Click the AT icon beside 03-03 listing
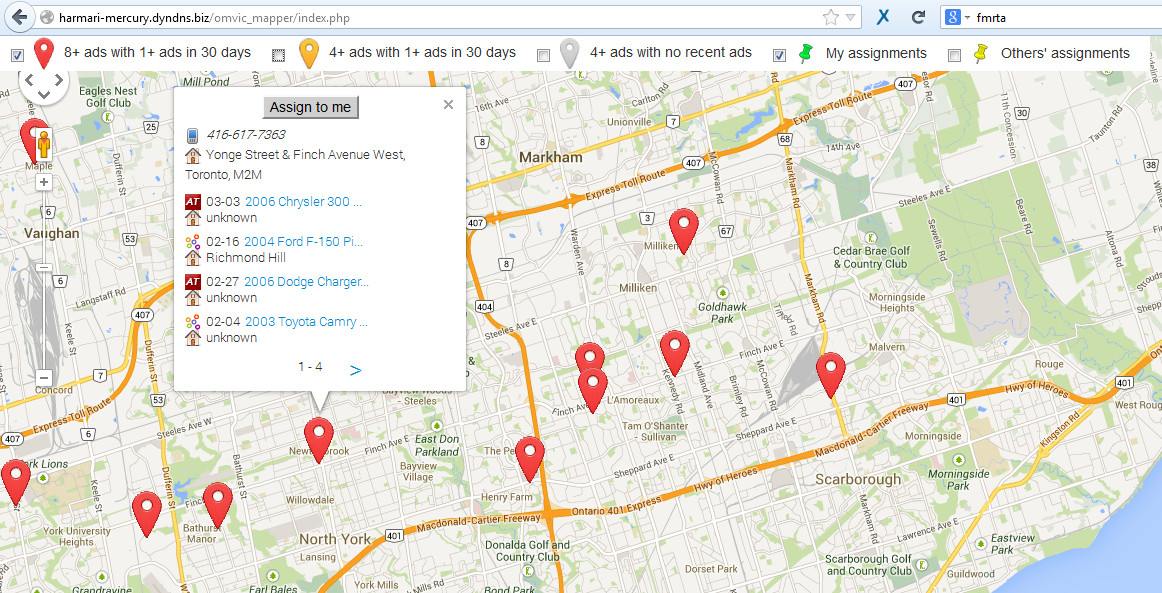 point(193,202)
